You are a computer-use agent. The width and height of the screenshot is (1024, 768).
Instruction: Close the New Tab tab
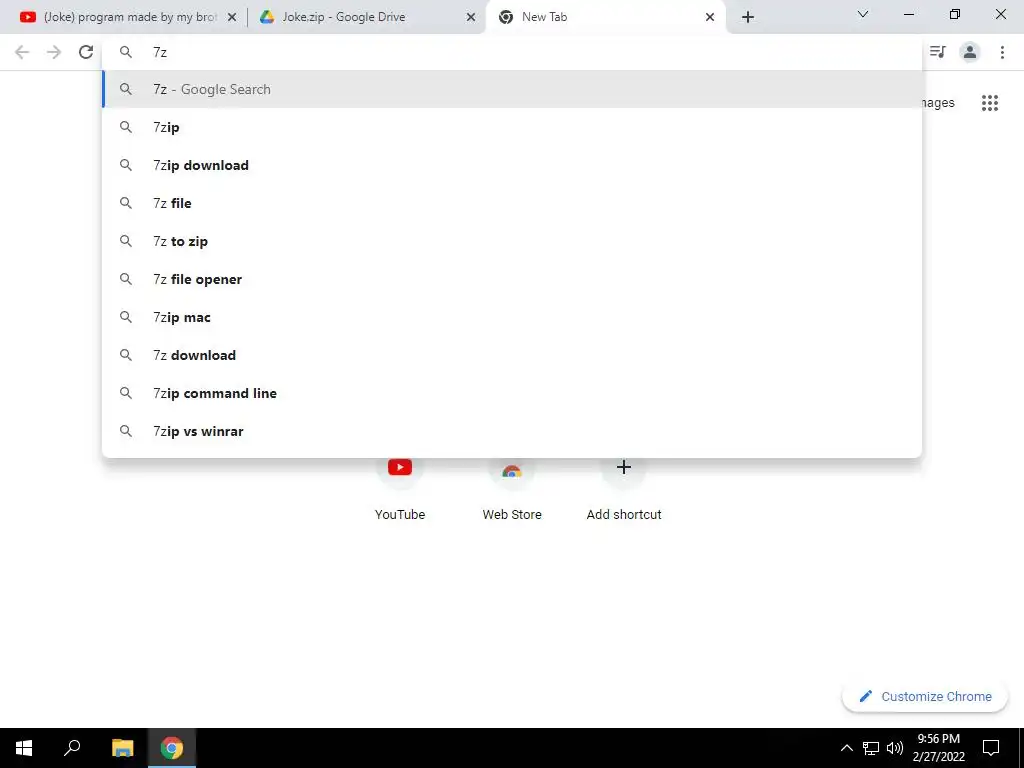tap(710, 18)
